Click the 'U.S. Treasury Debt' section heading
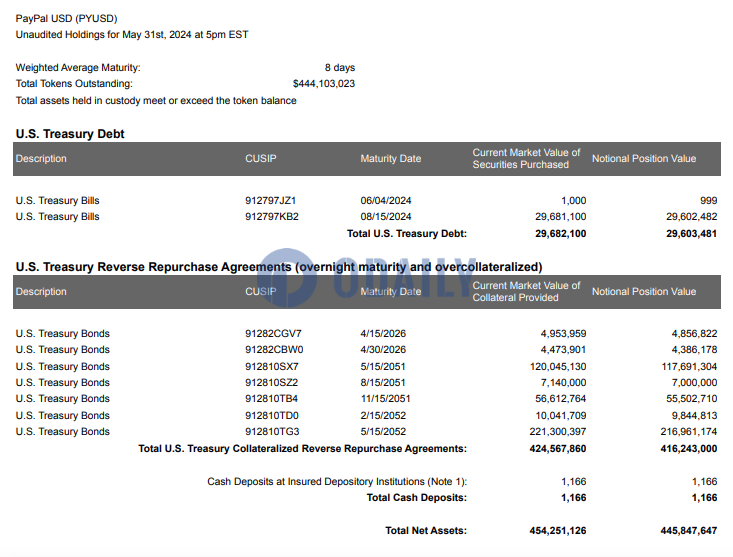 [70, 134]
